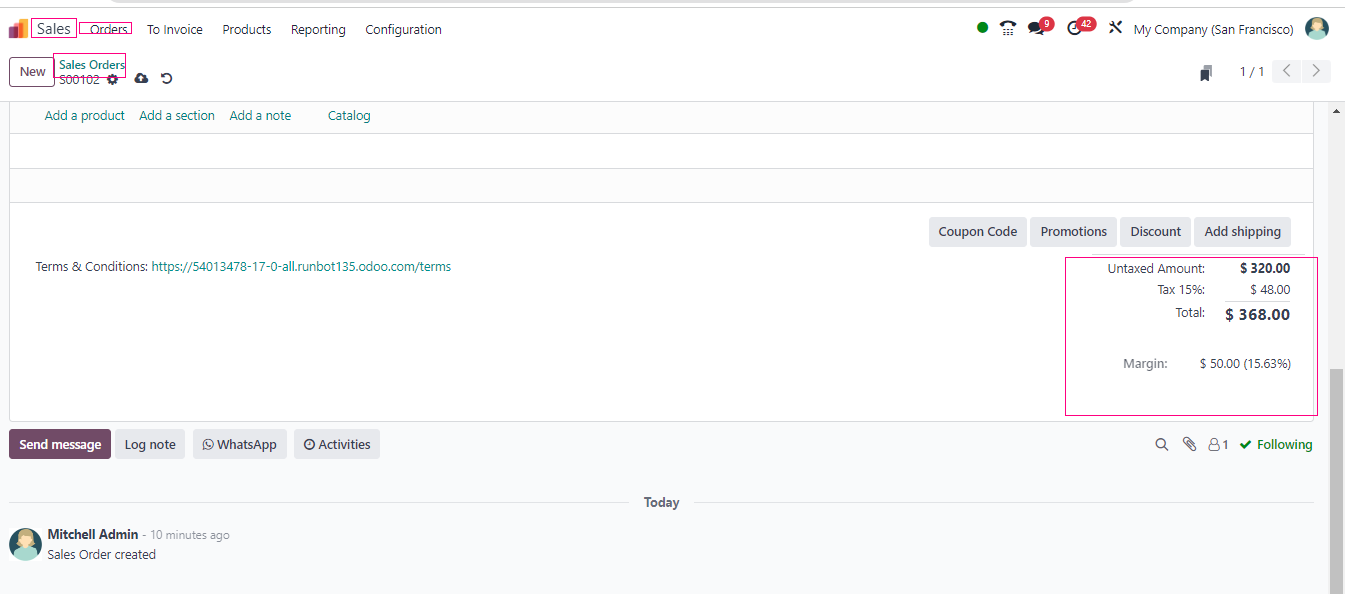The width and height of the screenshot is (1345, 594).
Task: Open the My Company (San Francisco) switcher
Action: [x=1213, y=30]
